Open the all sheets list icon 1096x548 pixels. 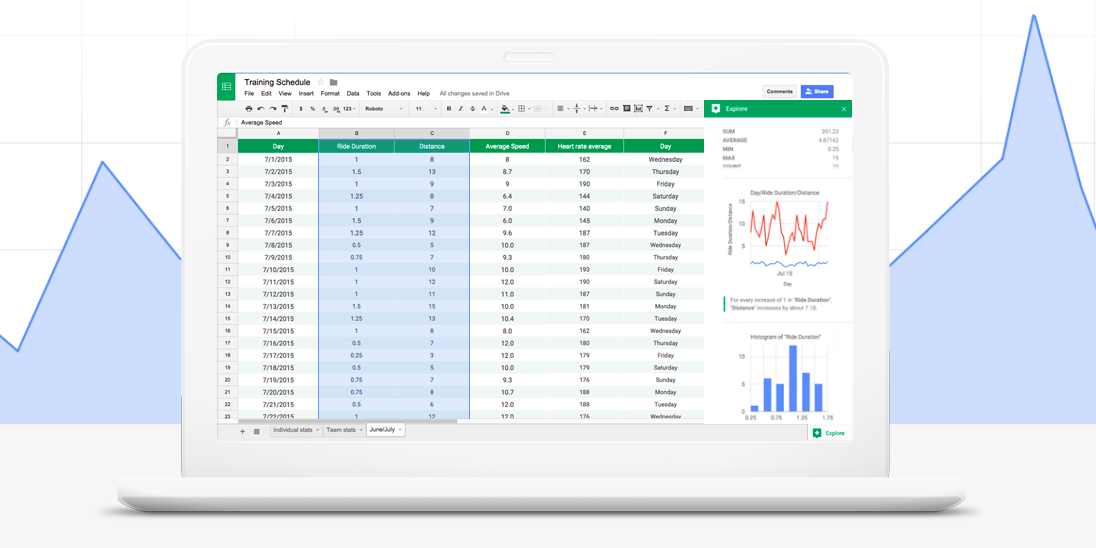pos(257,431)
